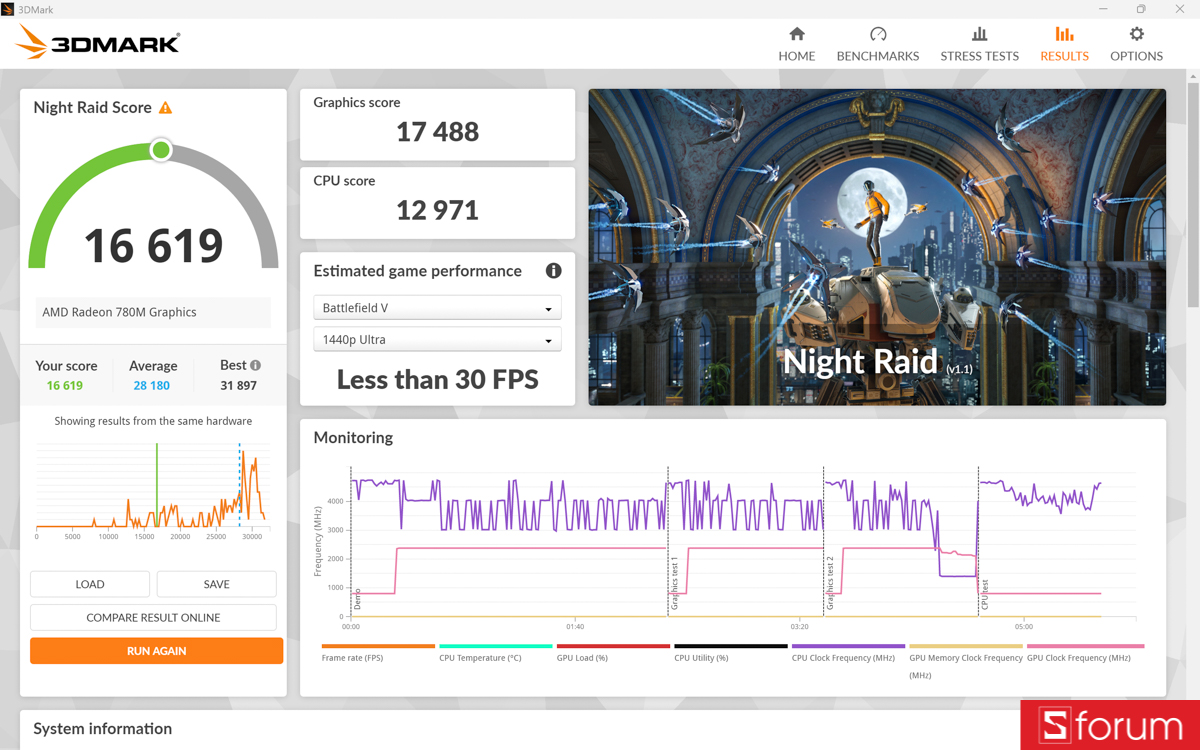Click the Average value 28 180

click(152, 385)
